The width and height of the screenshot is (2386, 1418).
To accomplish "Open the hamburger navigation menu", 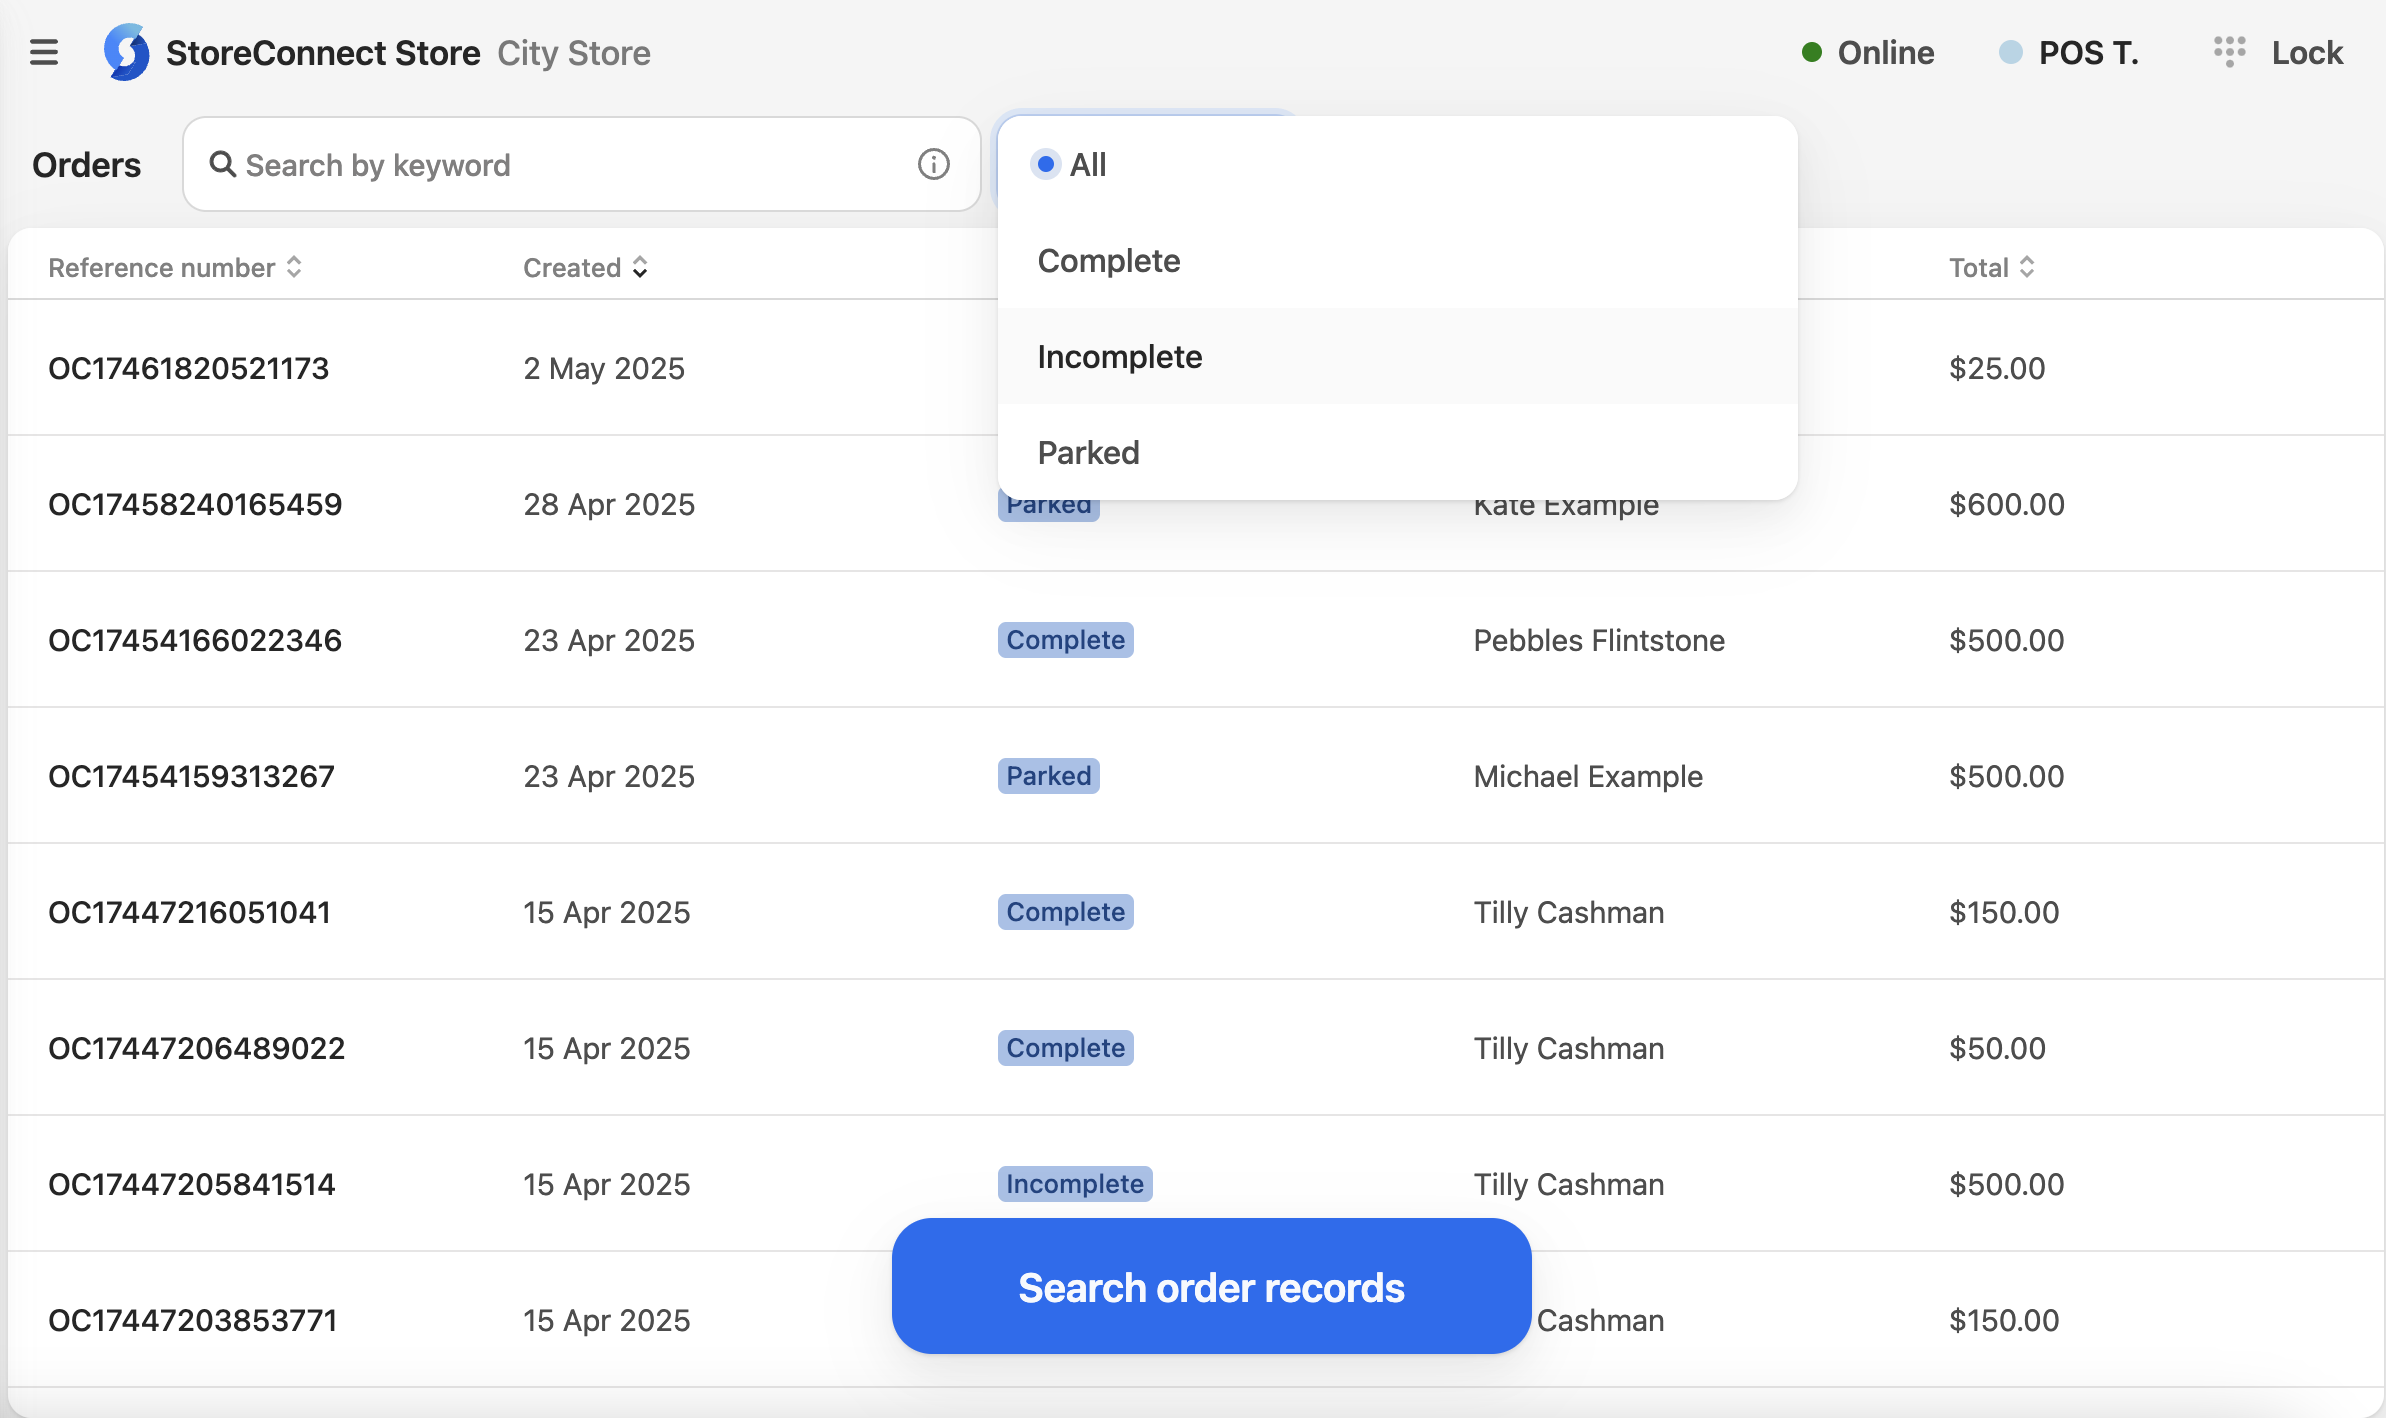I will click(x=44, y=52).
